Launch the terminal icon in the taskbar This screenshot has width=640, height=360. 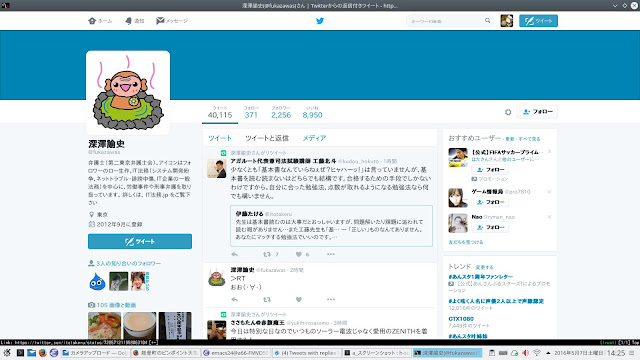(x=20, y=353)
